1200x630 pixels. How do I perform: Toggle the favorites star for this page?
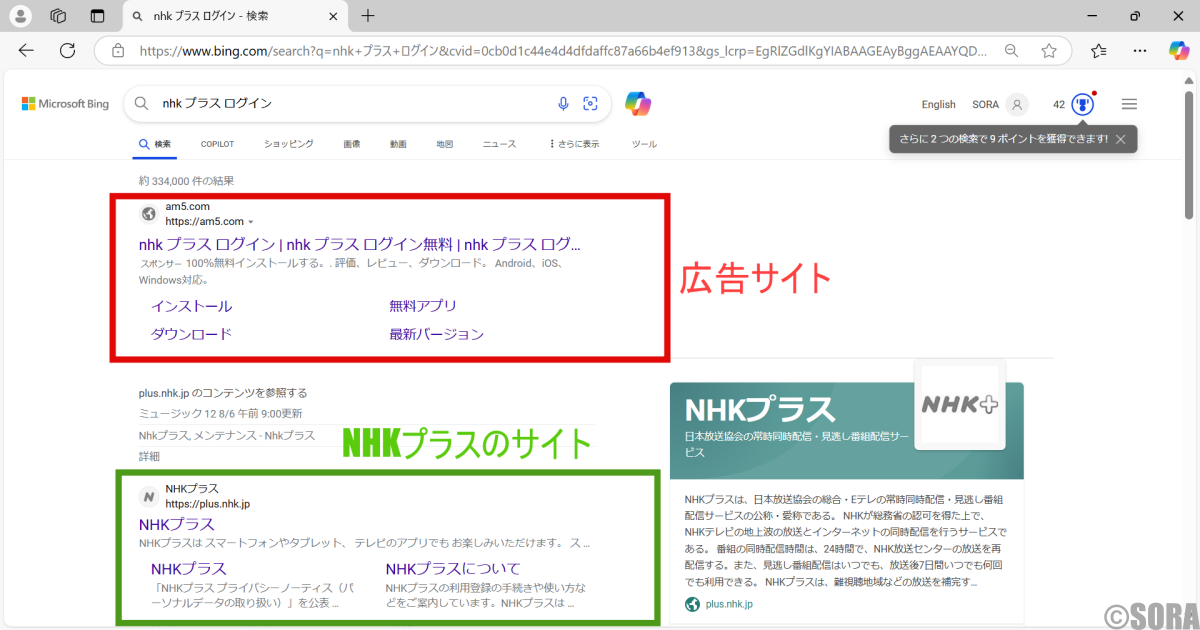(x=1047, y=50)
